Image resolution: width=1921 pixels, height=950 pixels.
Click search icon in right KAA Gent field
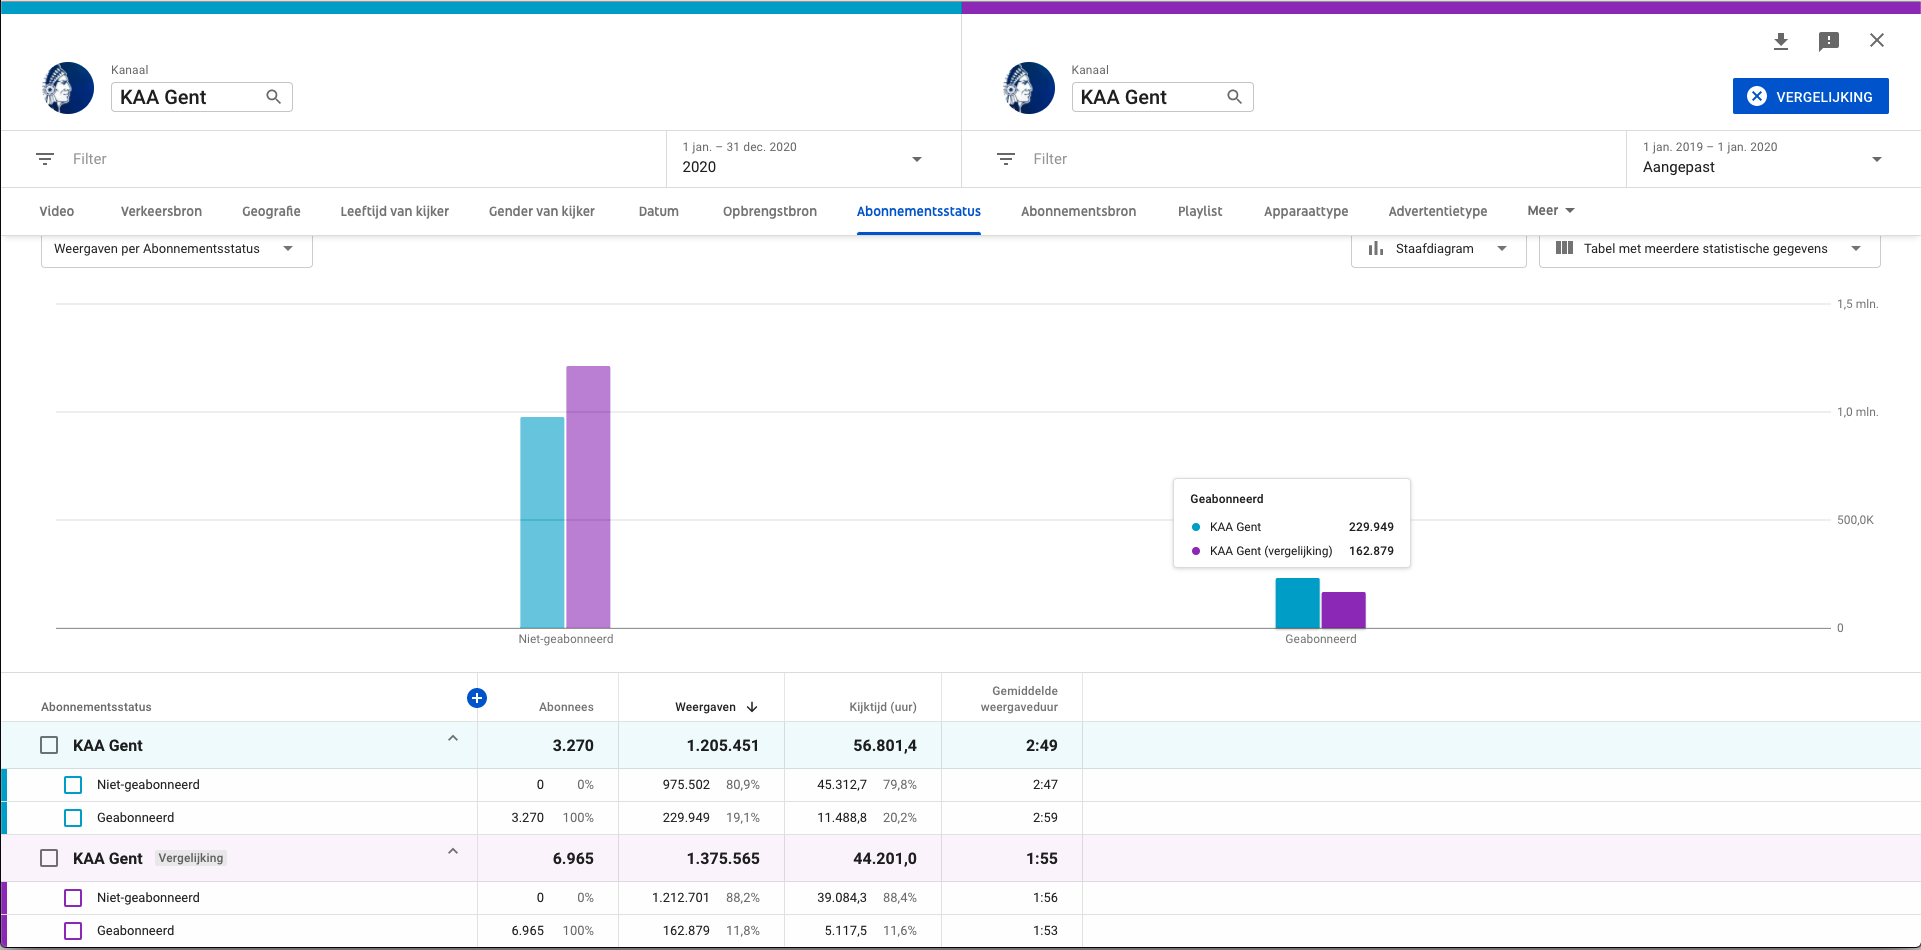(x=1234, y=97)
